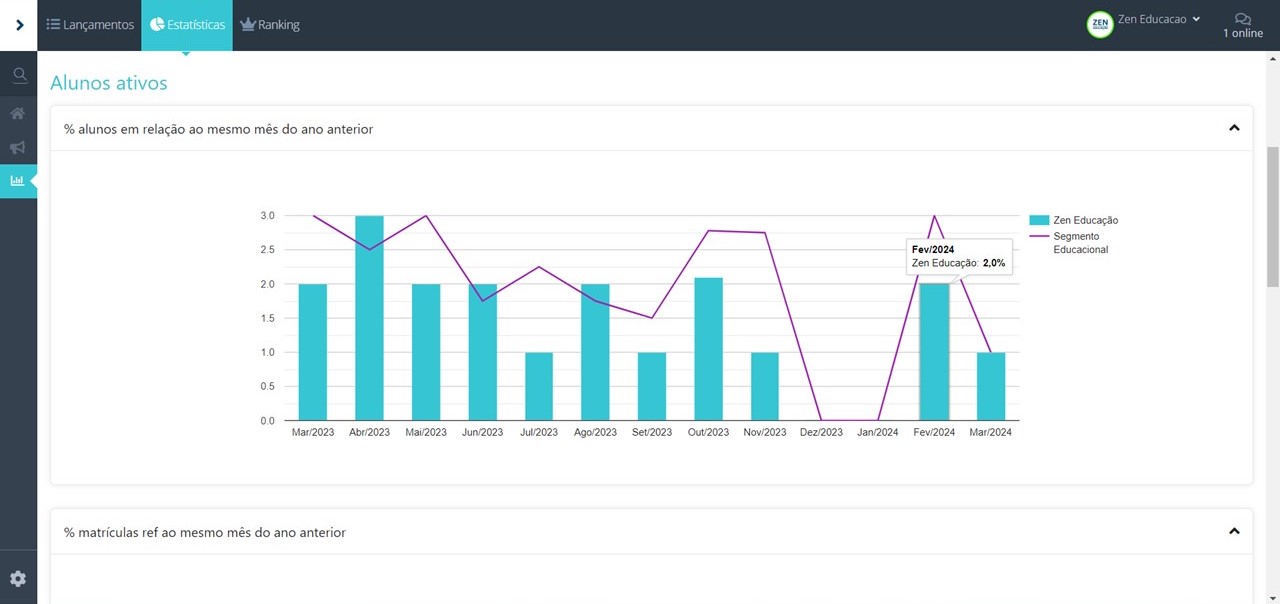This screenshot has height=604, width=1280.
Task: Click the Abr/2023 bar
Action: 369,318
